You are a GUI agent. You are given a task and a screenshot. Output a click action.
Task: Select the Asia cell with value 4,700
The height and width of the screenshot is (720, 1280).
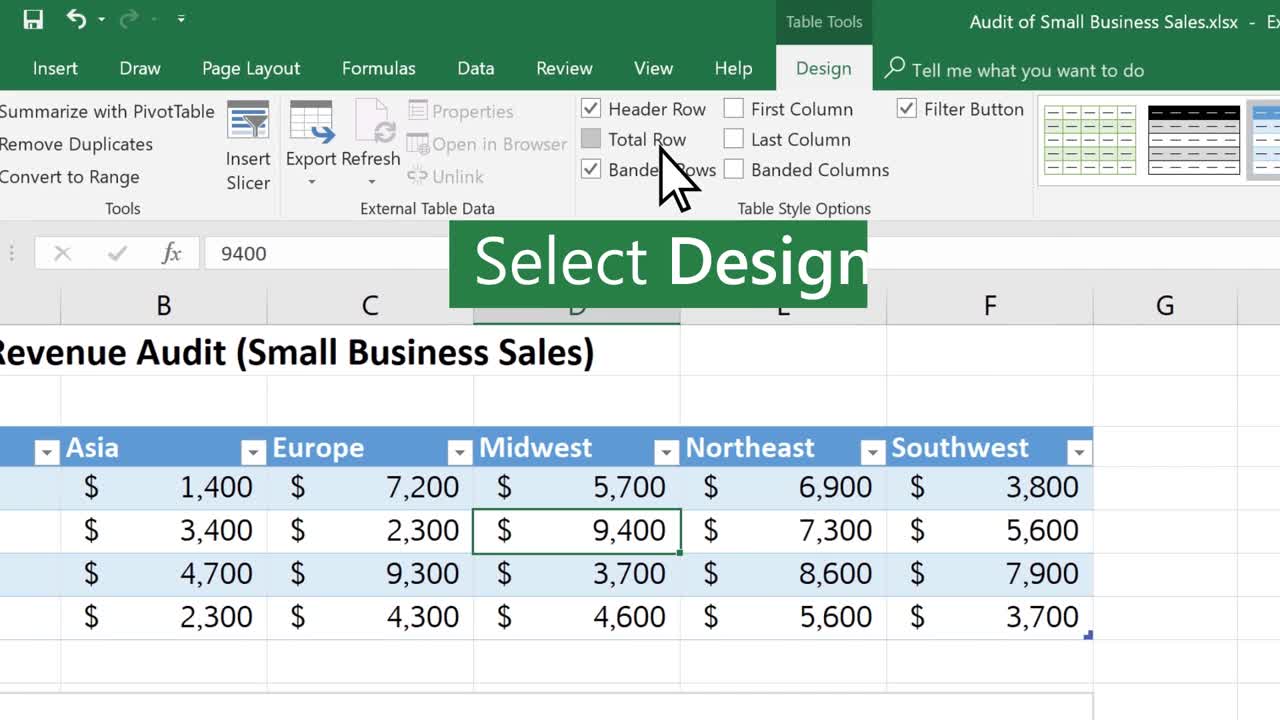pyautogui.click(x=164, y=573)
